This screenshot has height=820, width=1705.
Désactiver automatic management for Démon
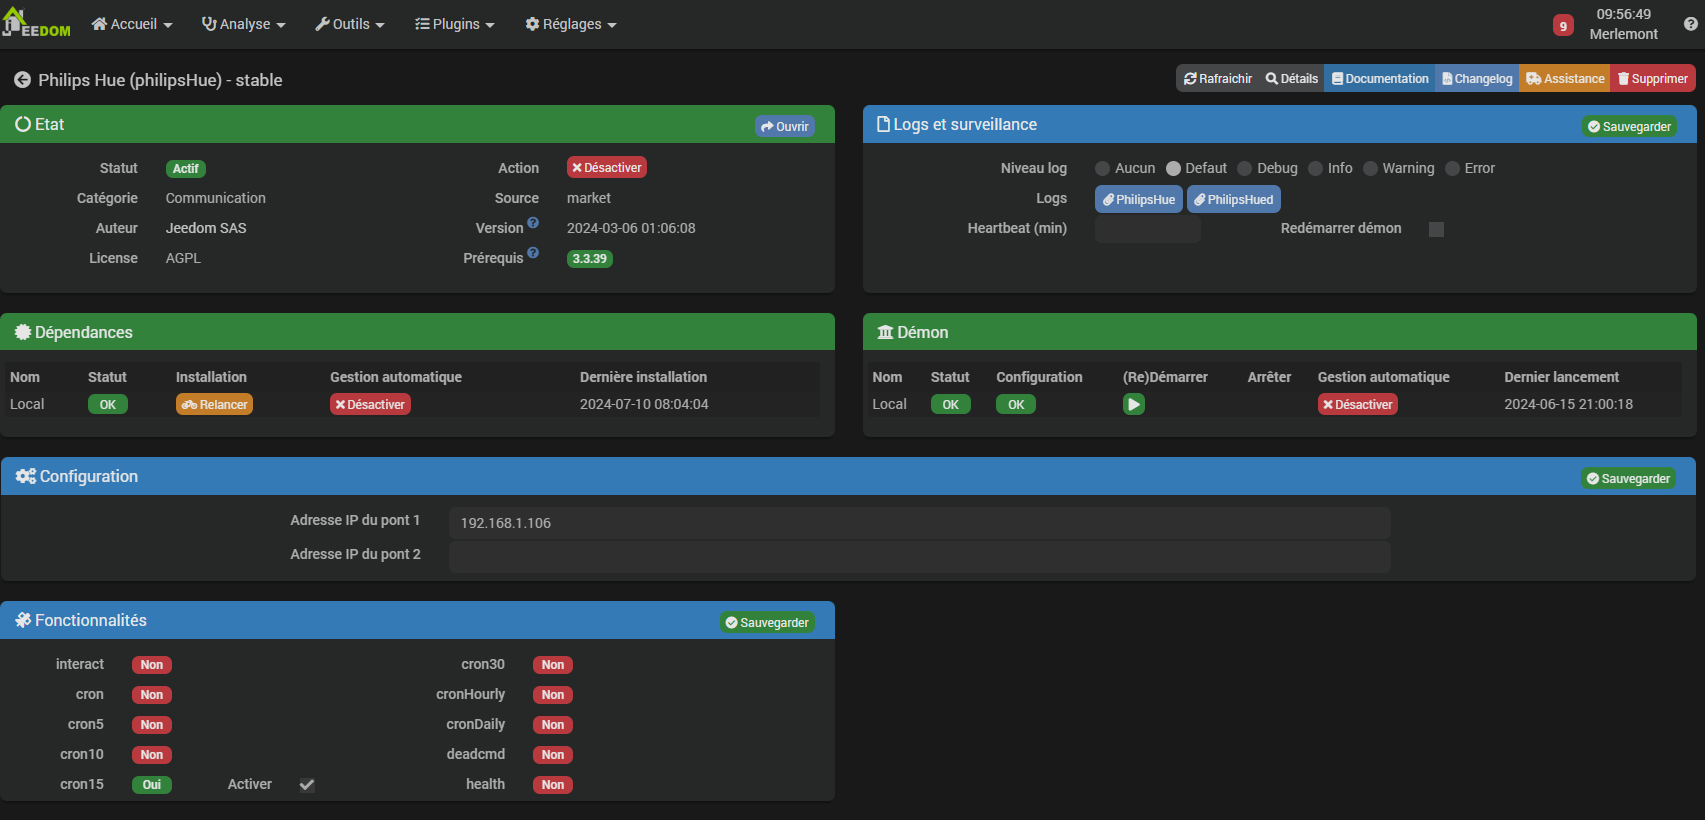click(1358, 404)
